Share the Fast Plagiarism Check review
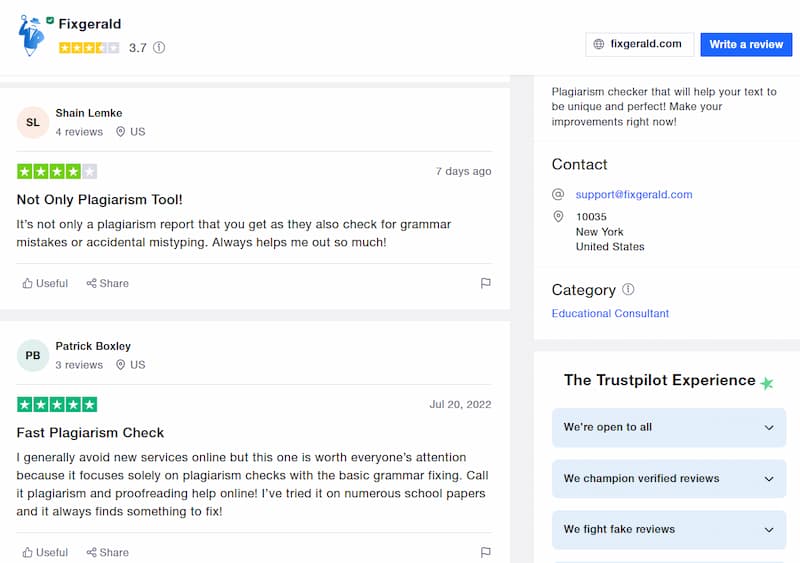 click(x=107, y=552)
